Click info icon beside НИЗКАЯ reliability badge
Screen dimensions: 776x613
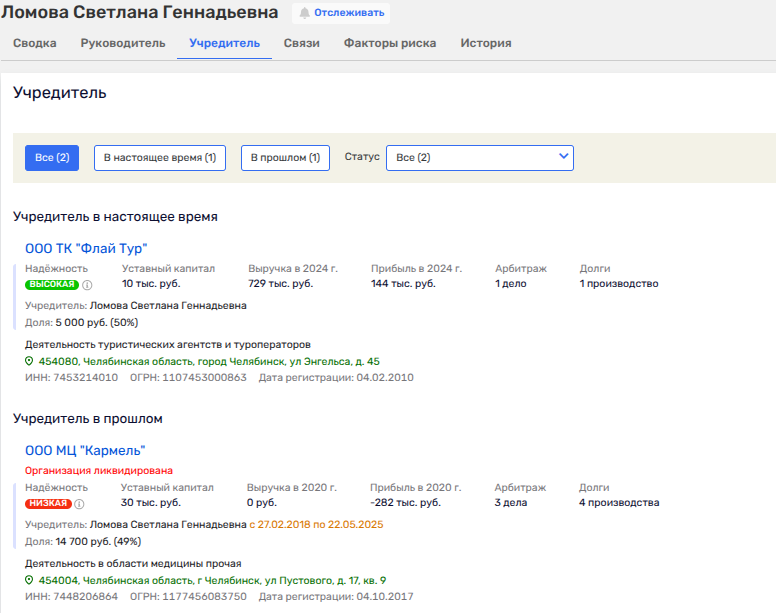(80, 503)
